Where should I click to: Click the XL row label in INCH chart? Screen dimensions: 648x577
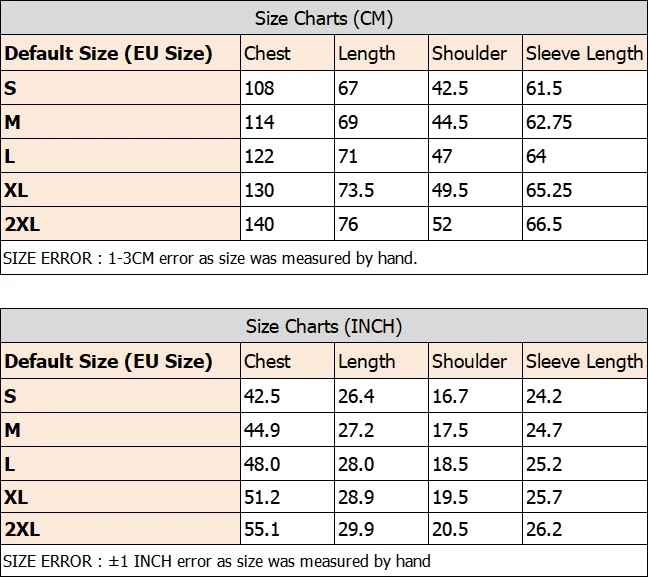click(16, 497)
